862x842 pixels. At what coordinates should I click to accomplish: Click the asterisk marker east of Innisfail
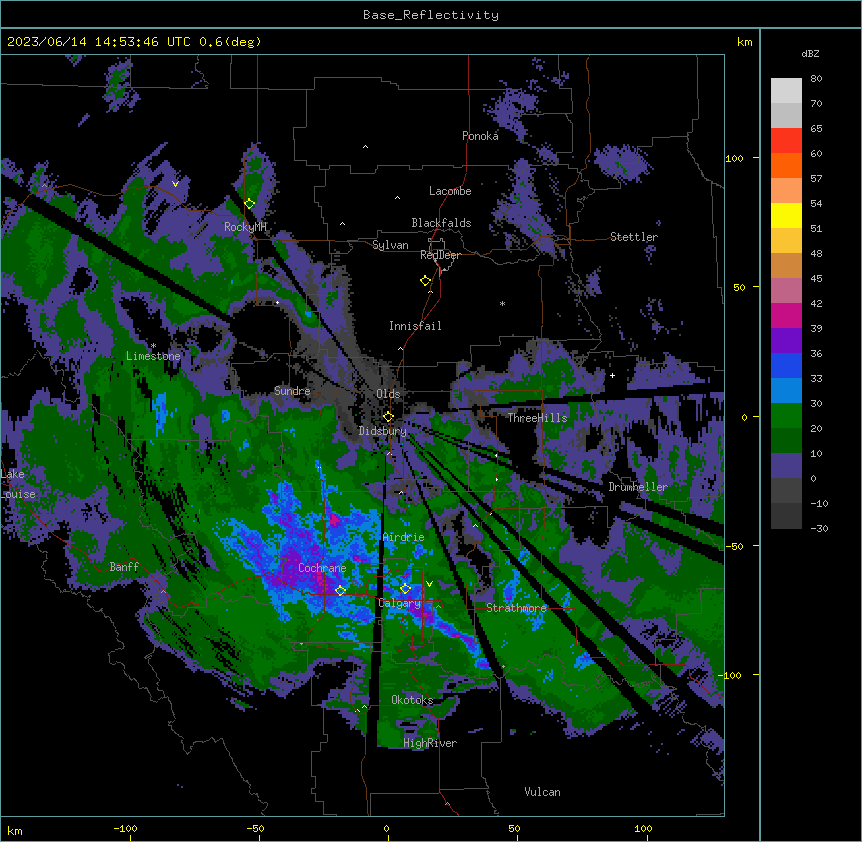[x=502, y=303]
